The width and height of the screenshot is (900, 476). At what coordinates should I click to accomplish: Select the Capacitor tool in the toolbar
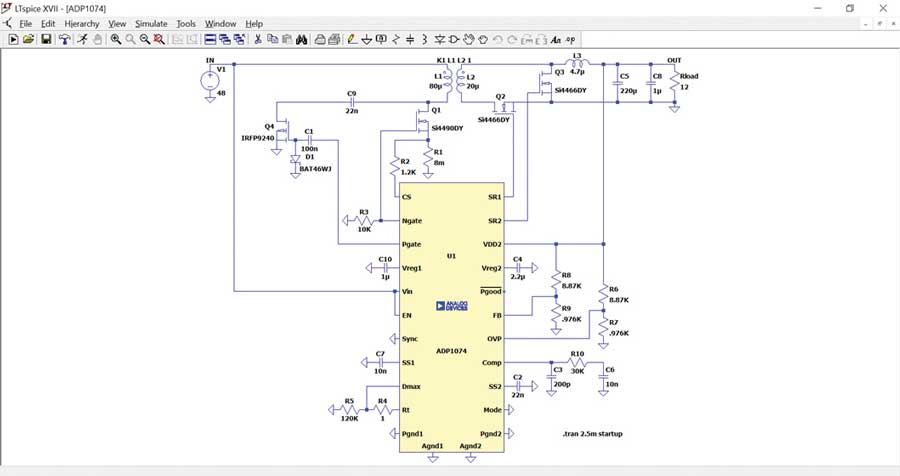pos(411,39)
